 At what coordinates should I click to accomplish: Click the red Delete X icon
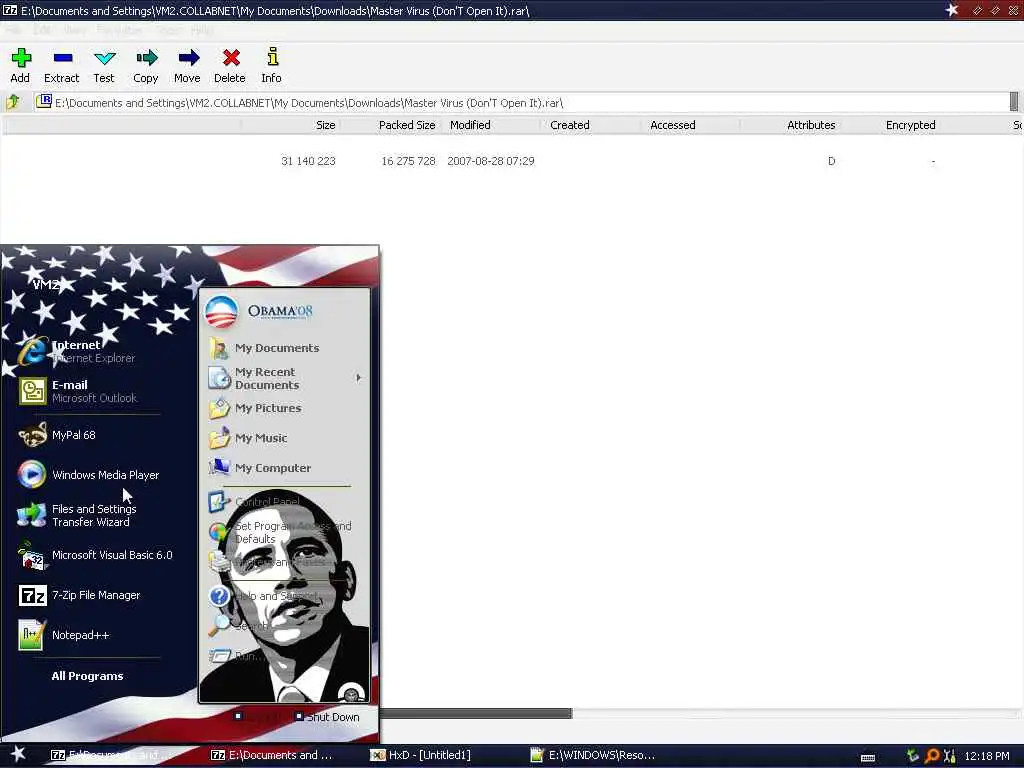pos(231,58)
